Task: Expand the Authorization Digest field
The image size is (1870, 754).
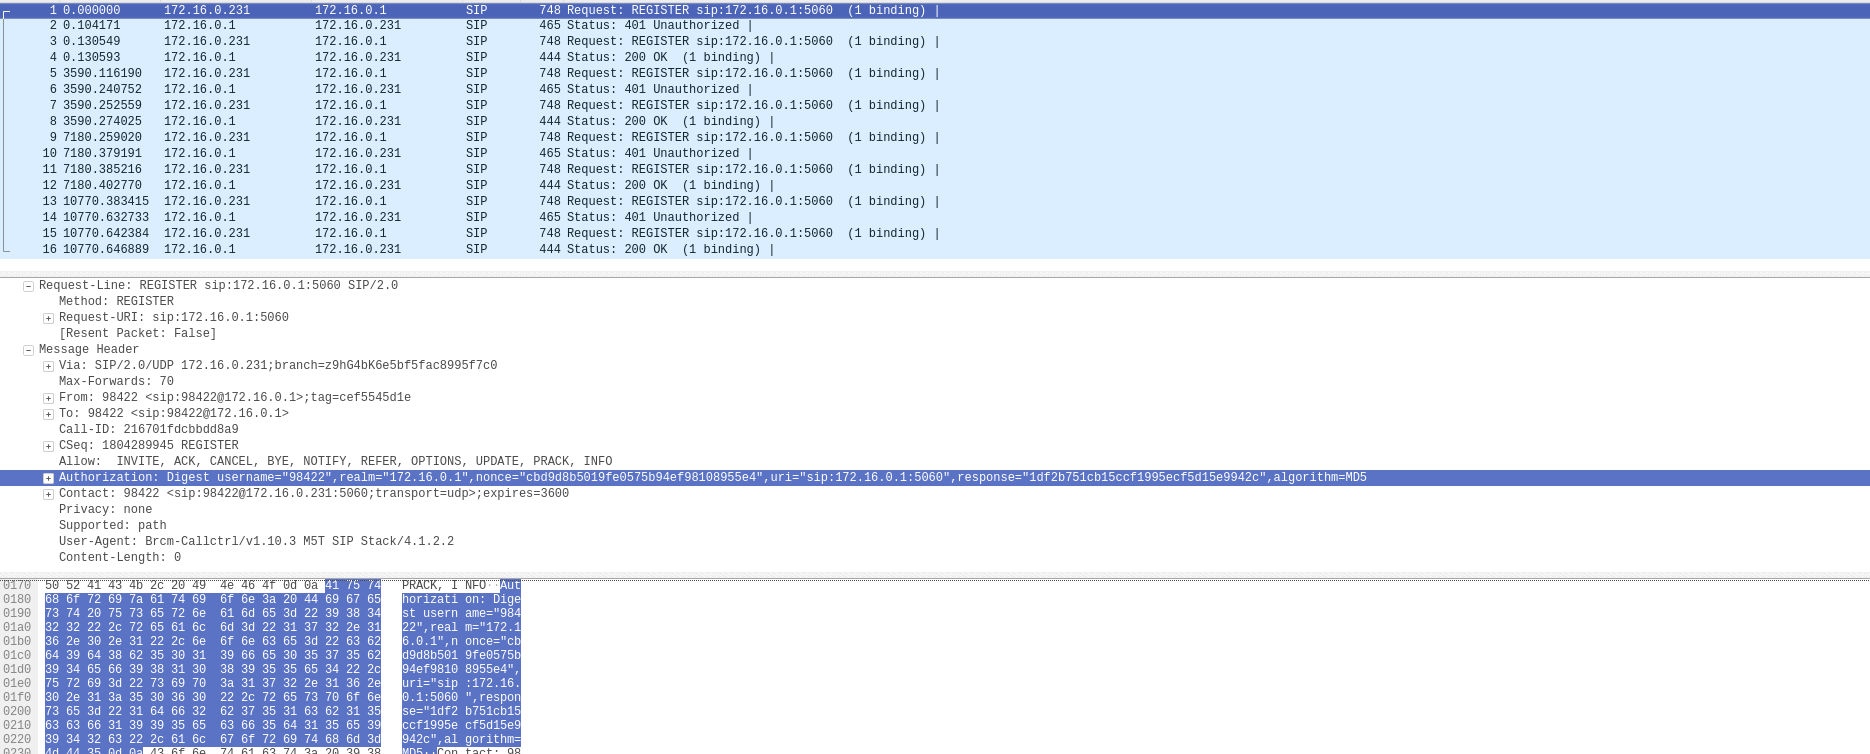Action: coord(48,478)
